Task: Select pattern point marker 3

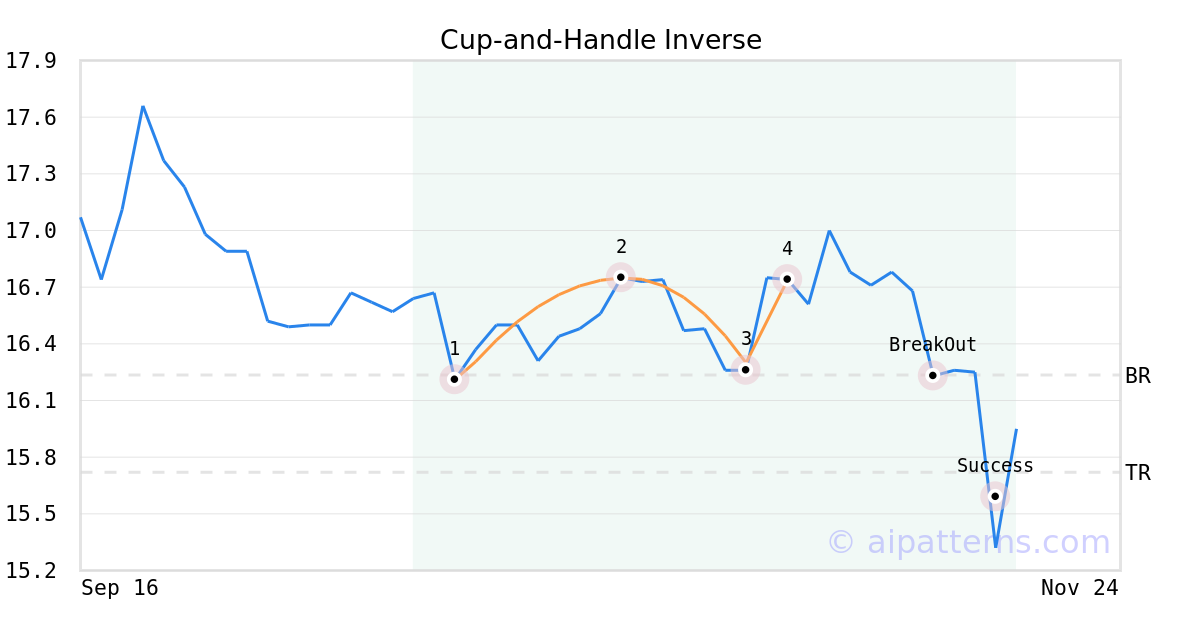Action: (x=745, y=370)
